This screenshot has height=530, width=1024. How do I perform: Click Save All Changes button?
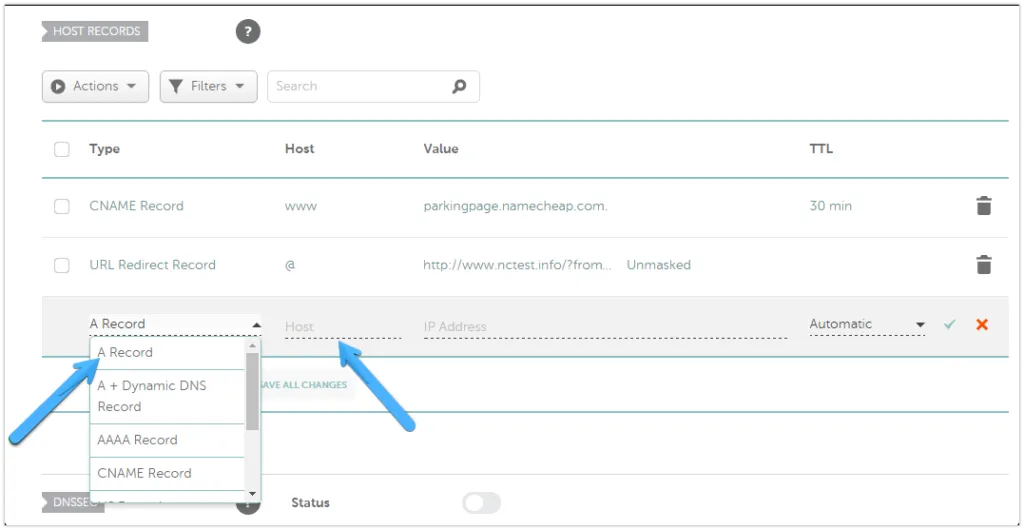pyautogui.click(x=304, y=385)
